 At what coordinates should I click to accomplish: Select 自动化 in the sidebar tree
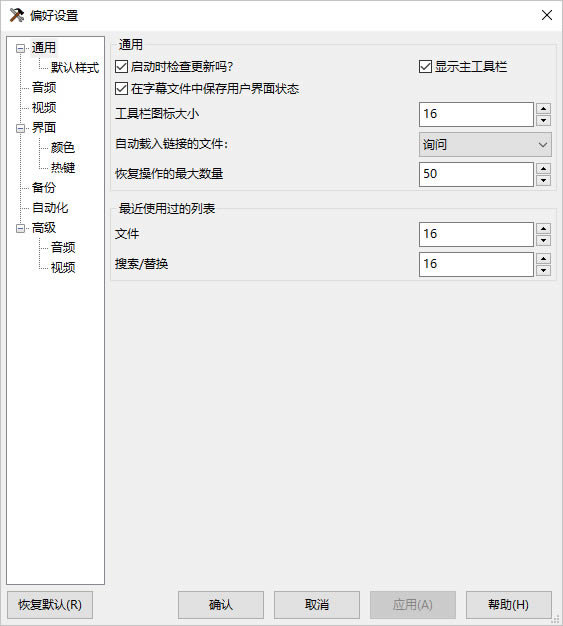(x=50, y=207)
